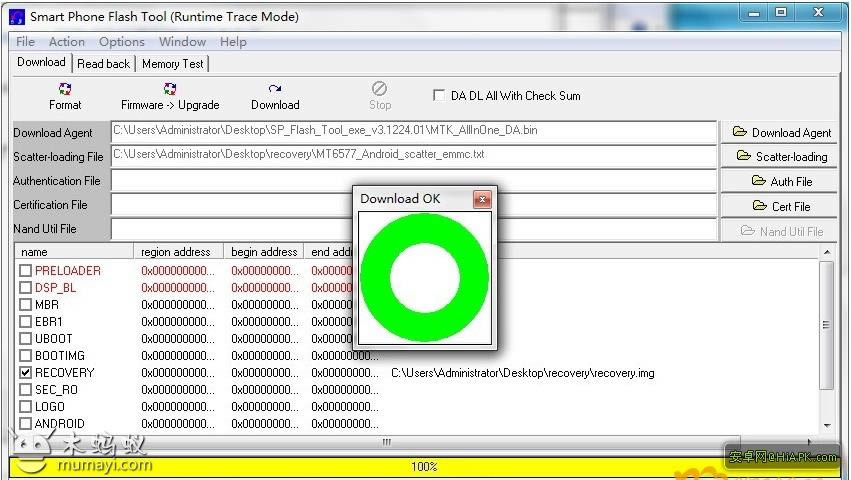851x480 pixels.
Task: Browse for a Scatter-loading file
Action: point(781,156)
